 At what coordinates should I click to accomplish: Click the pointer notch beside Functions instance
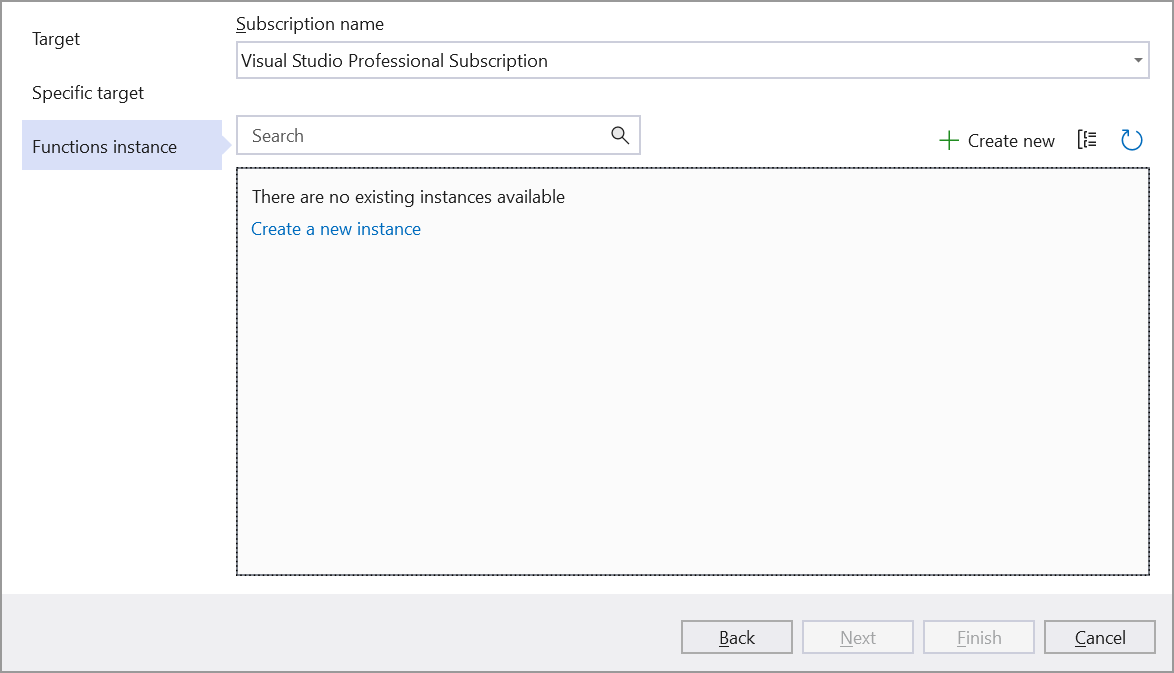pos(227,146)
